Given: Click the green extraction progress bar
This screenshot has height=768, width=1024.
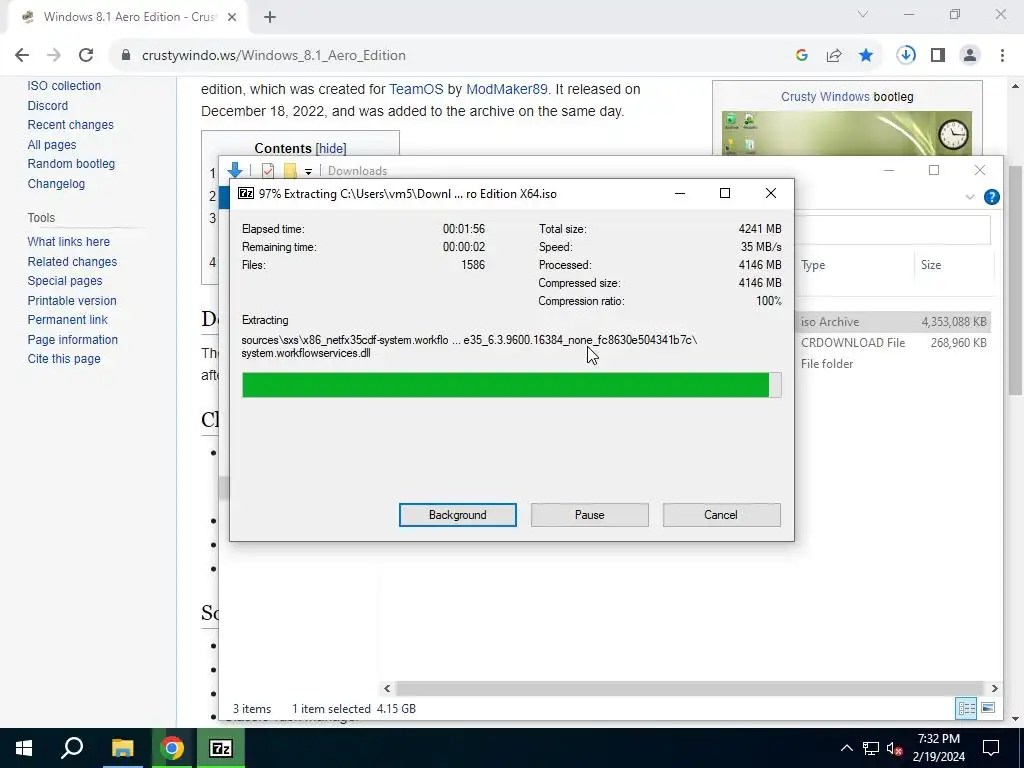Looking at the screenshot, I should pos(511,385).
